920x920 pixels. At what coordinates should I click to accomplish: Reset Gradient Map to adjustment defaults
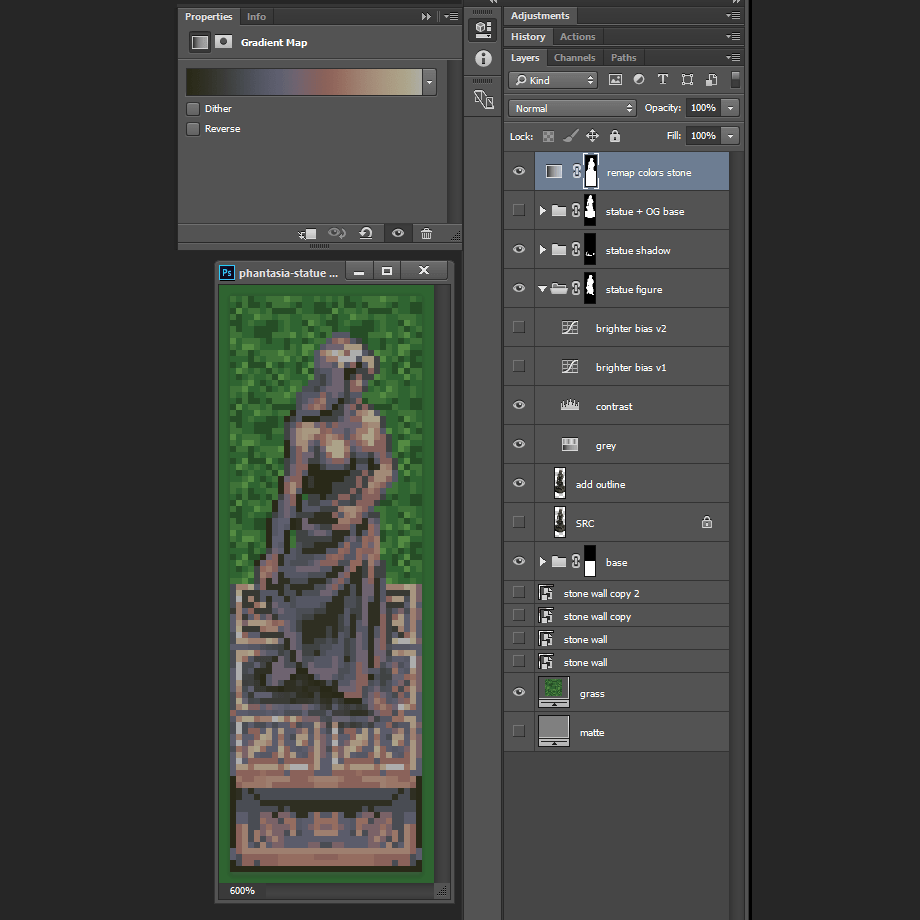click(x=366, y=234)
